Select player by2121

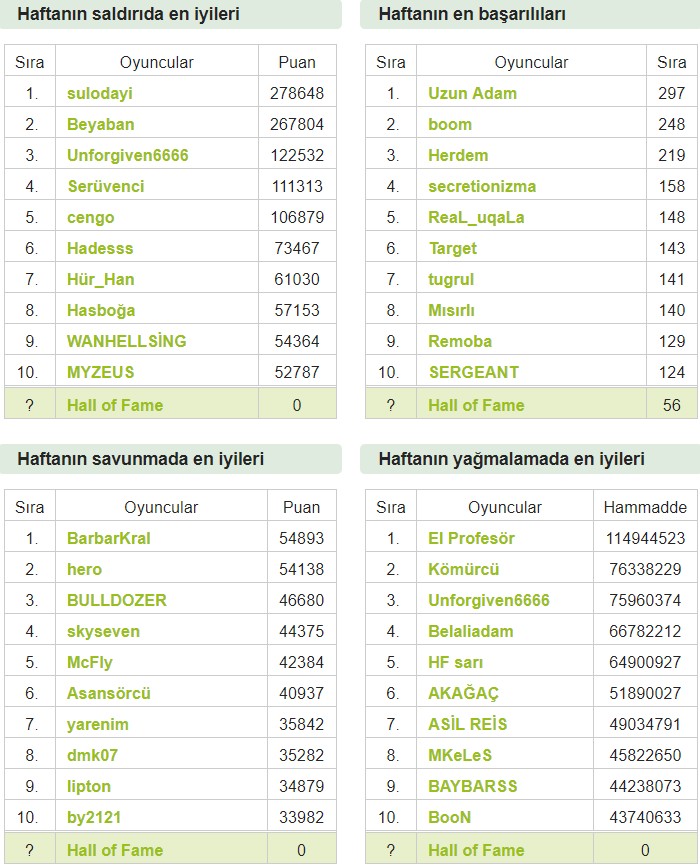[x=94, y=817]
